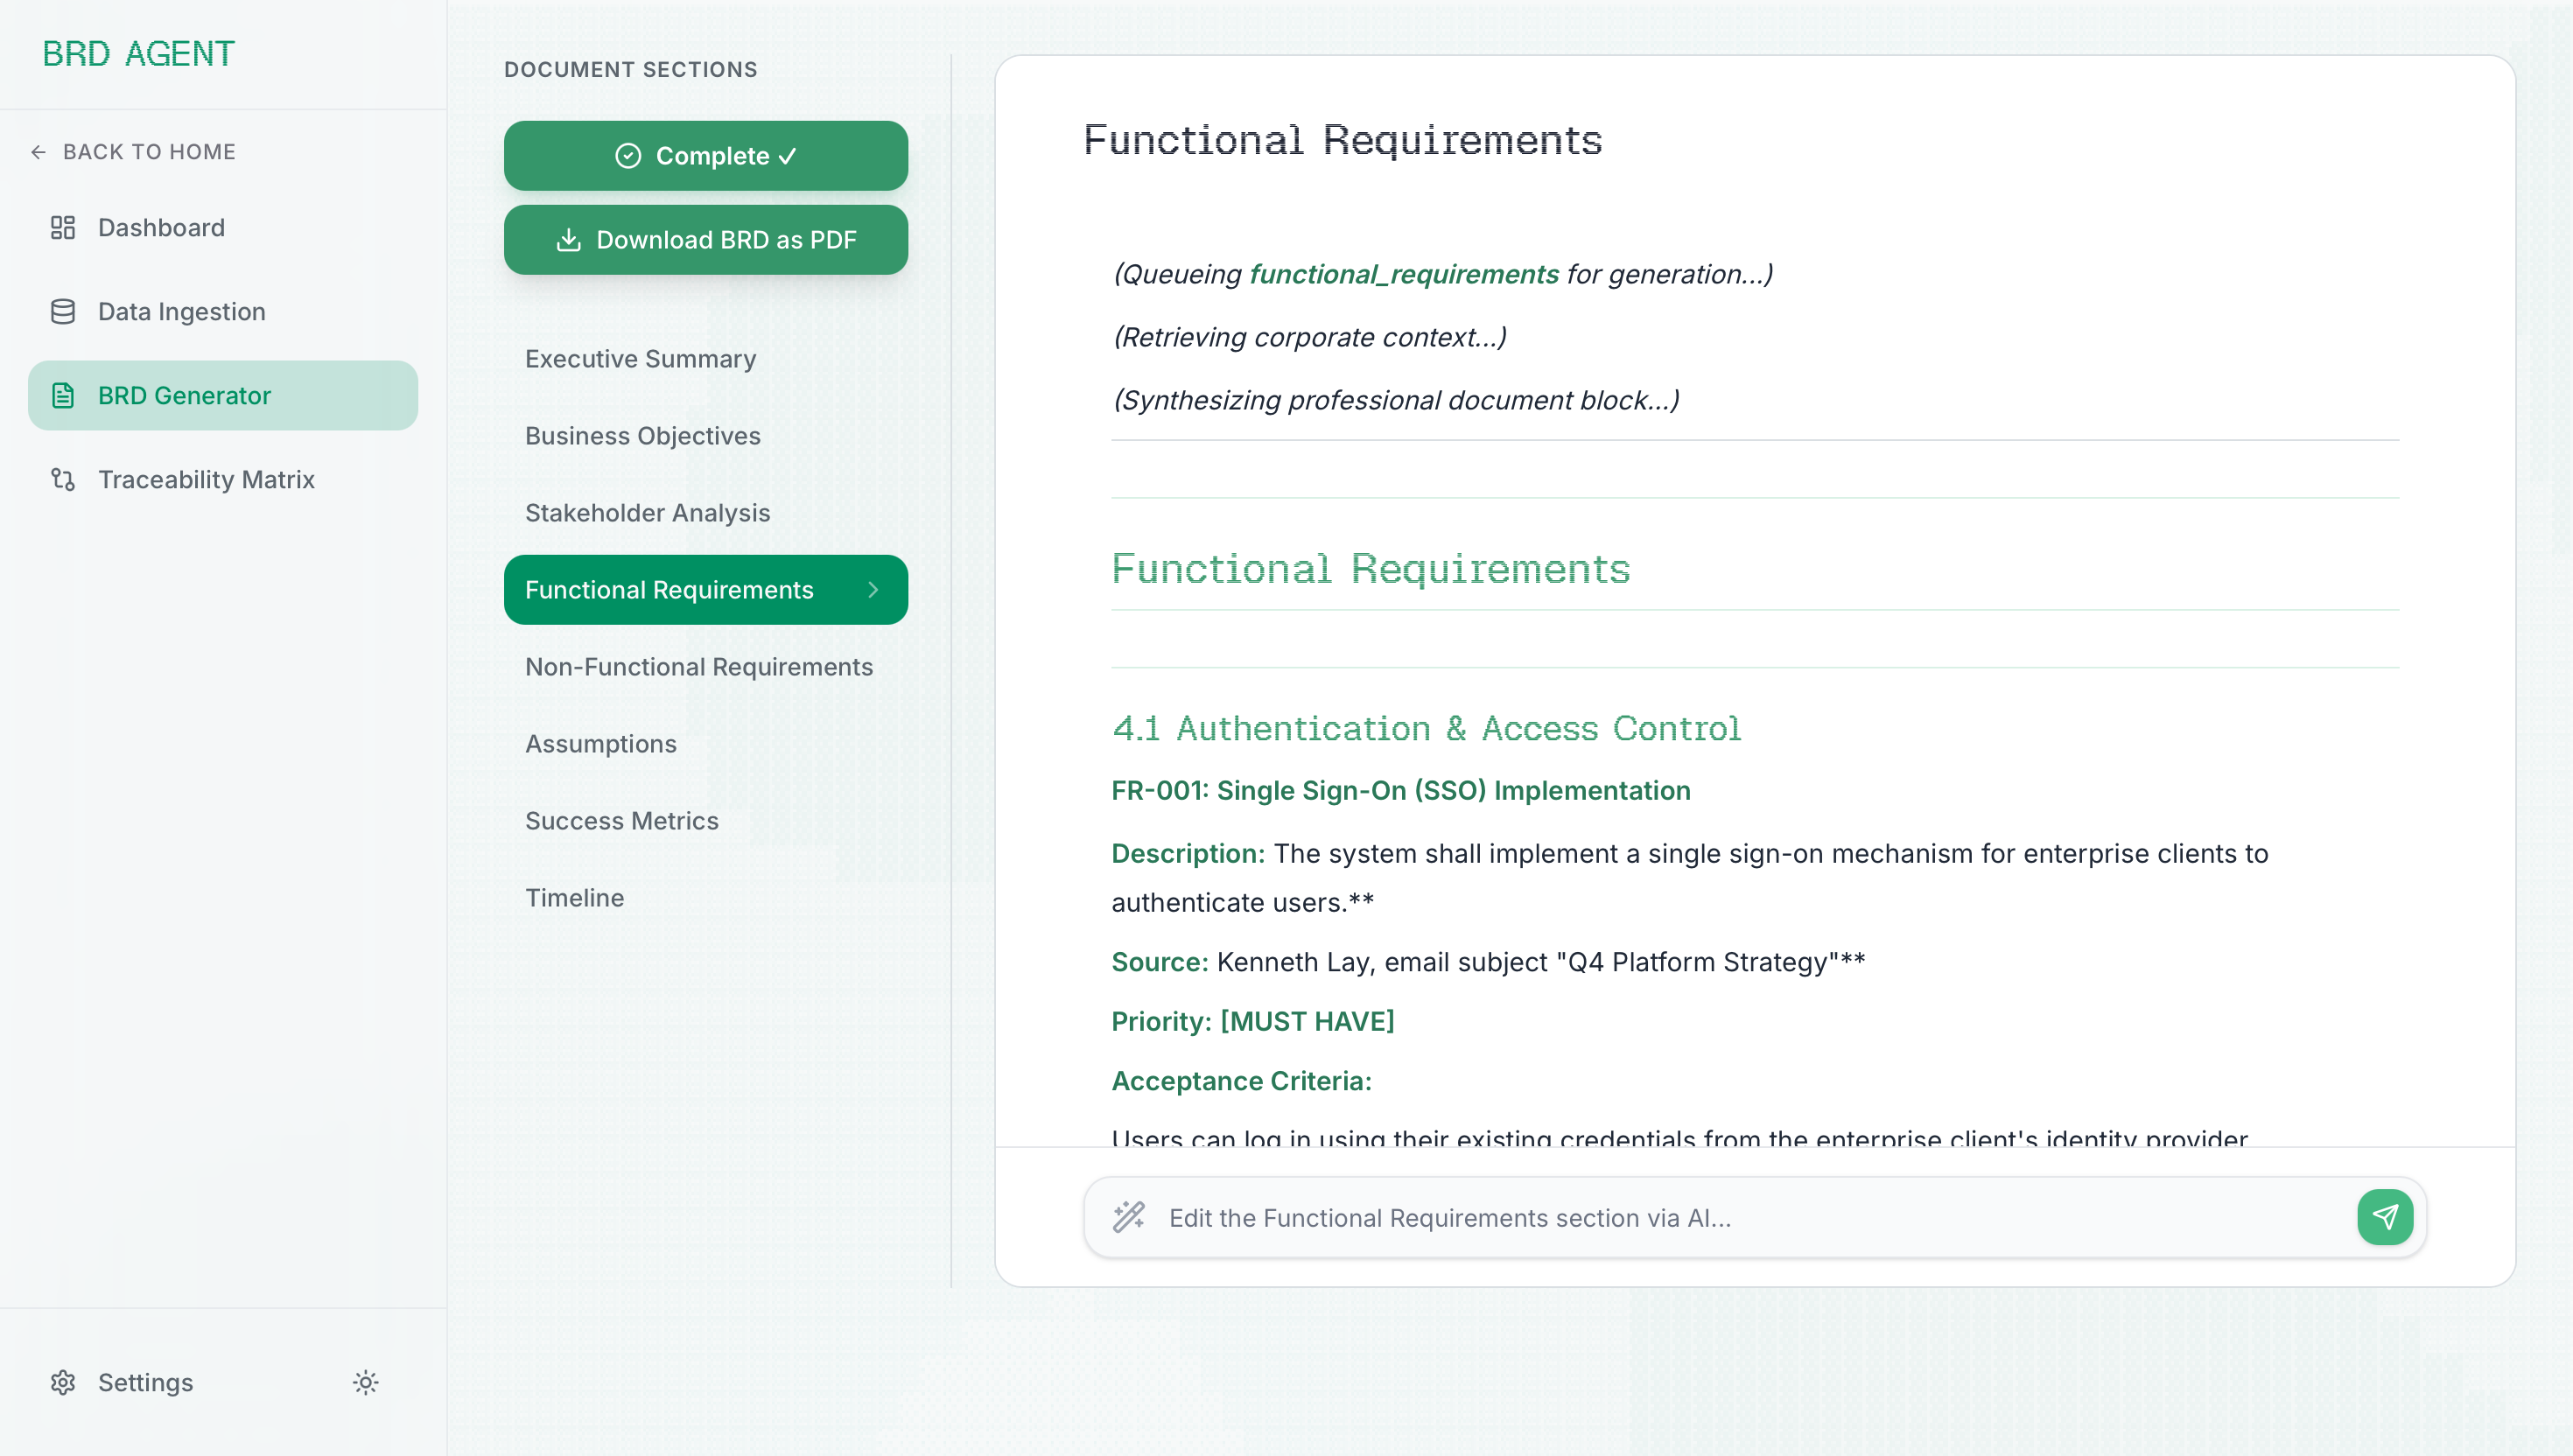This screenshot has width=2573, height=1456.
Task: Click the 4.1 Authentication & Access Control heading
Action: click(x=1426, y=728)
